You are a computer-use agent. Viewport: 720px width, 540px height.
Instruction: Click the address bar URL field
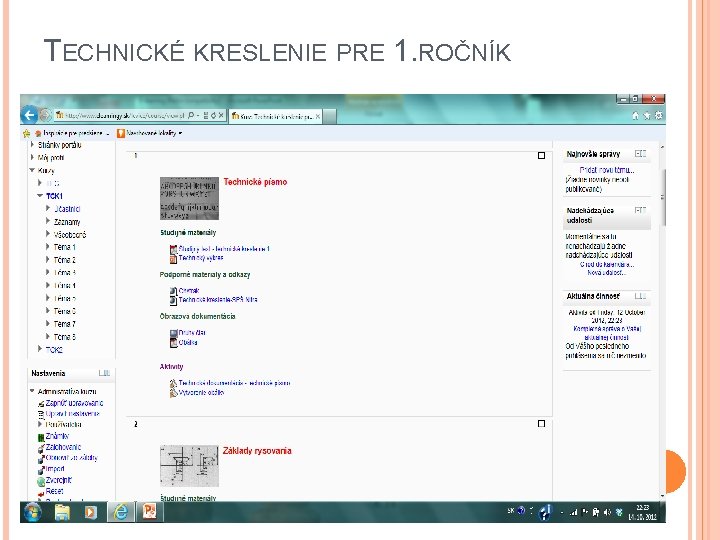120,116
